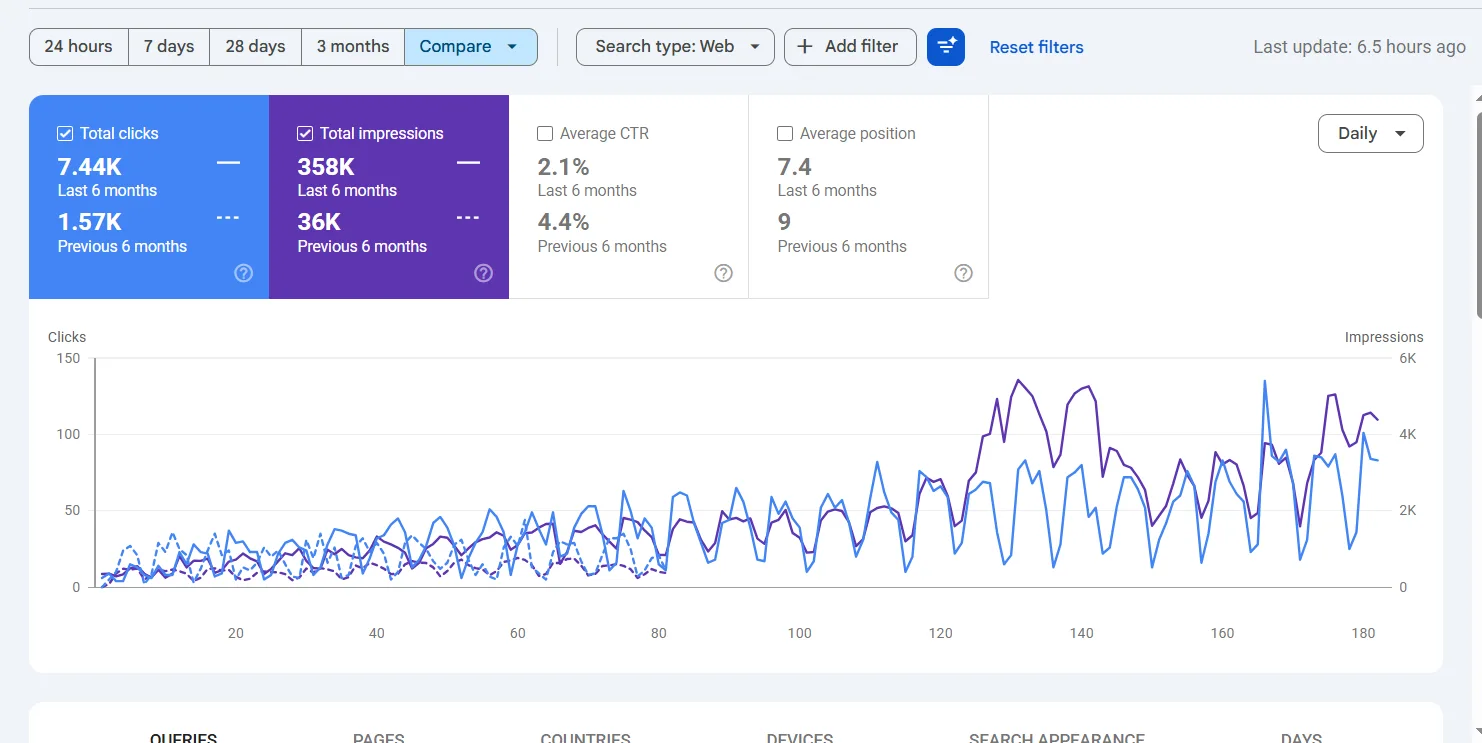
Task: Select the 3 months date range
Action: (353, 47)
